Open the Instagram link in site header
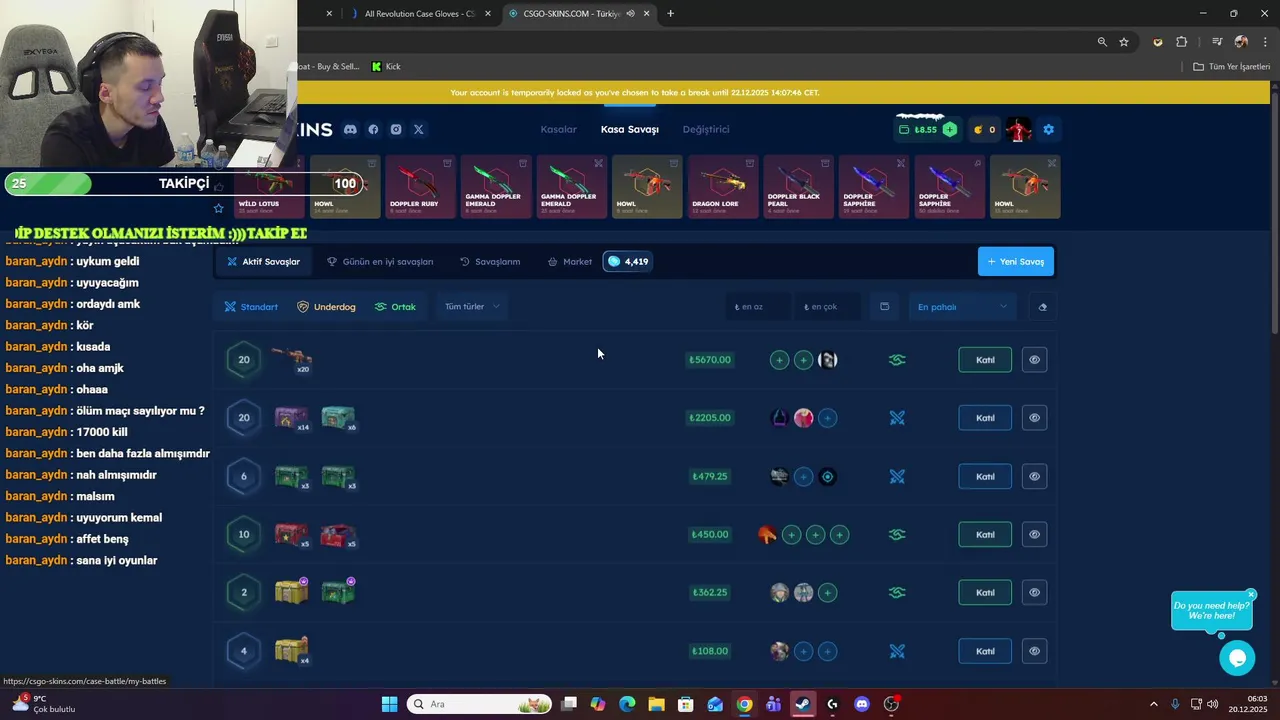The width and height of the screenshot is (1280, 720). tap(396, 129)
